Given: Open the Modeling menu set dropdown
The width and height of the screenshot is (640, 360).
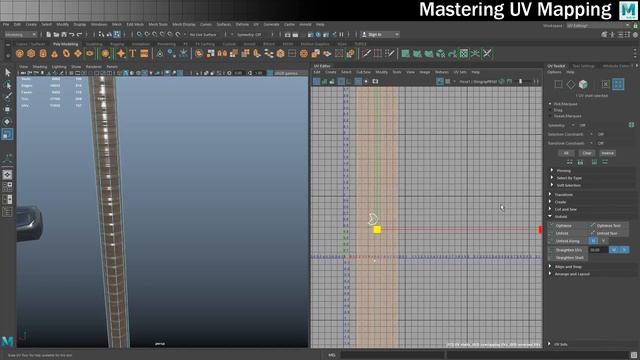Looking at the screenshot, I should click(20, 35).
